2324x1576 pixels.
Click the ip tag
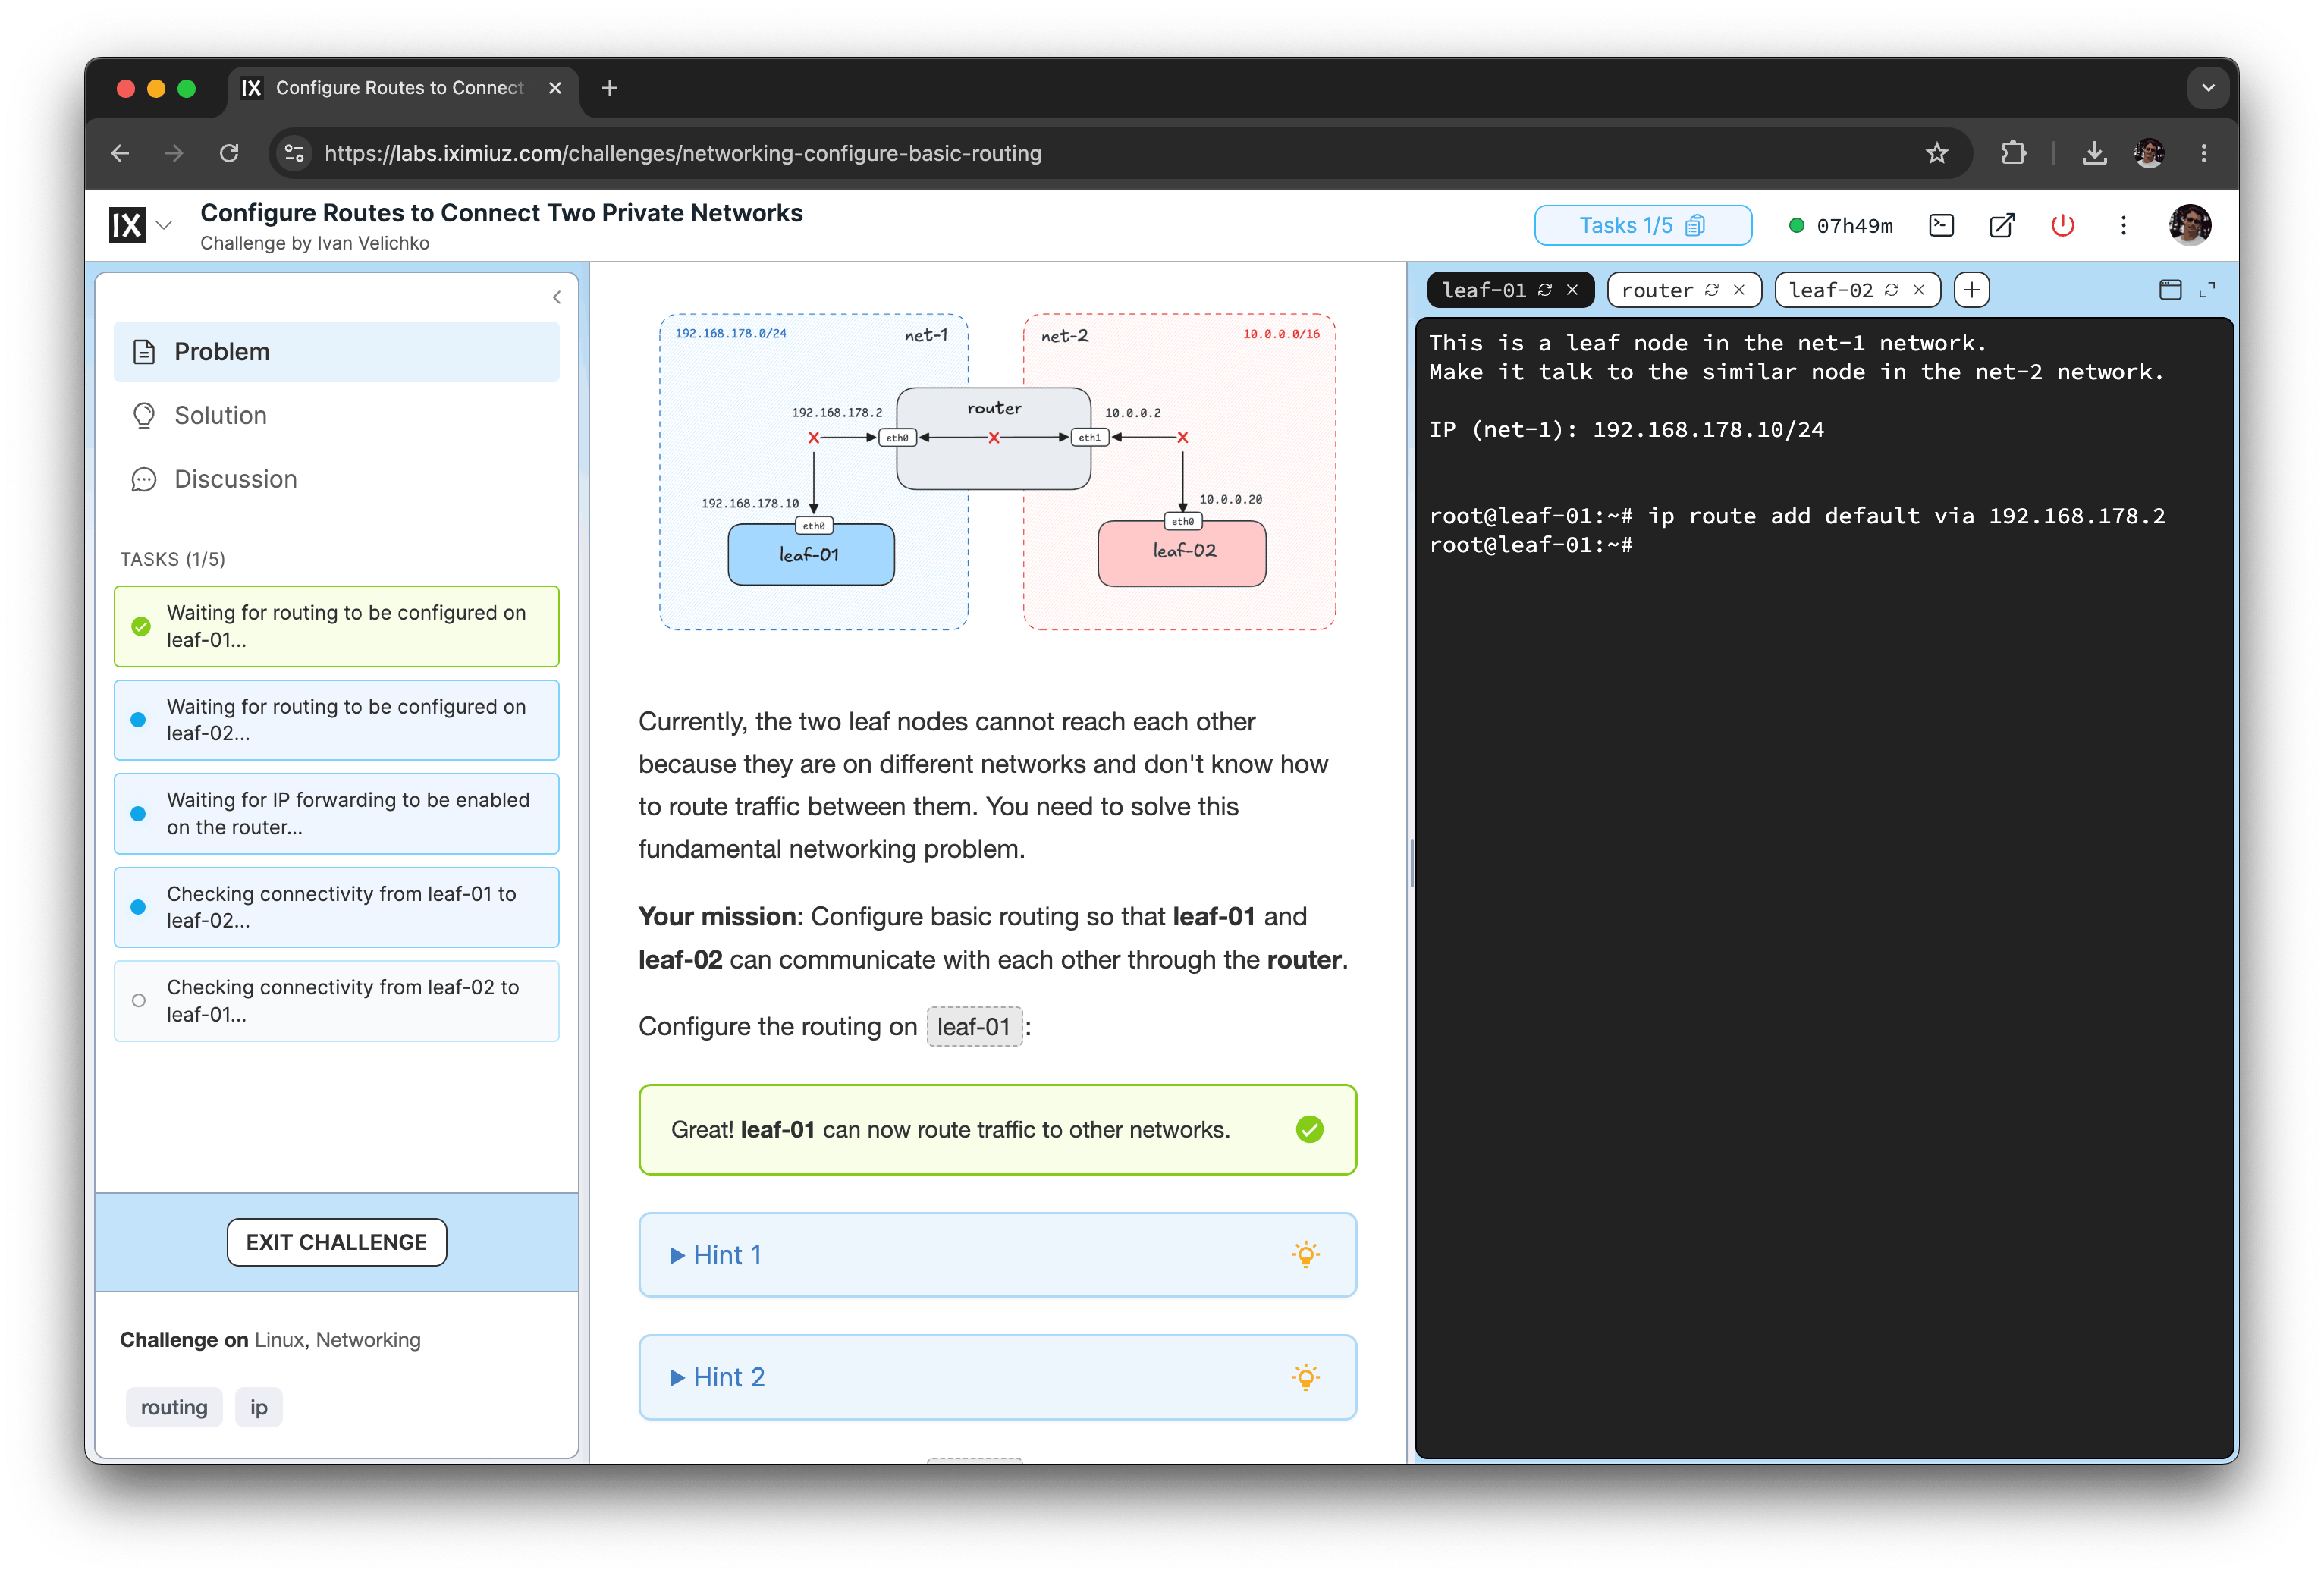coord(258,1407)
